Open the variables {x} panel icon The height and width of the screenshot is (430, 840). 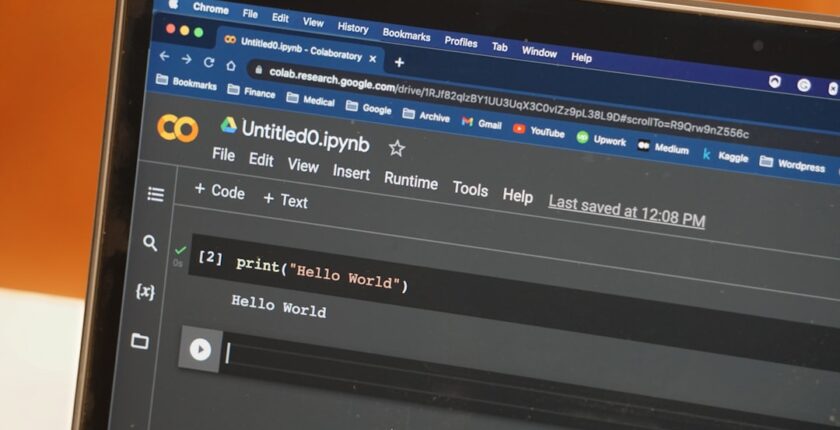pos(145,292)
